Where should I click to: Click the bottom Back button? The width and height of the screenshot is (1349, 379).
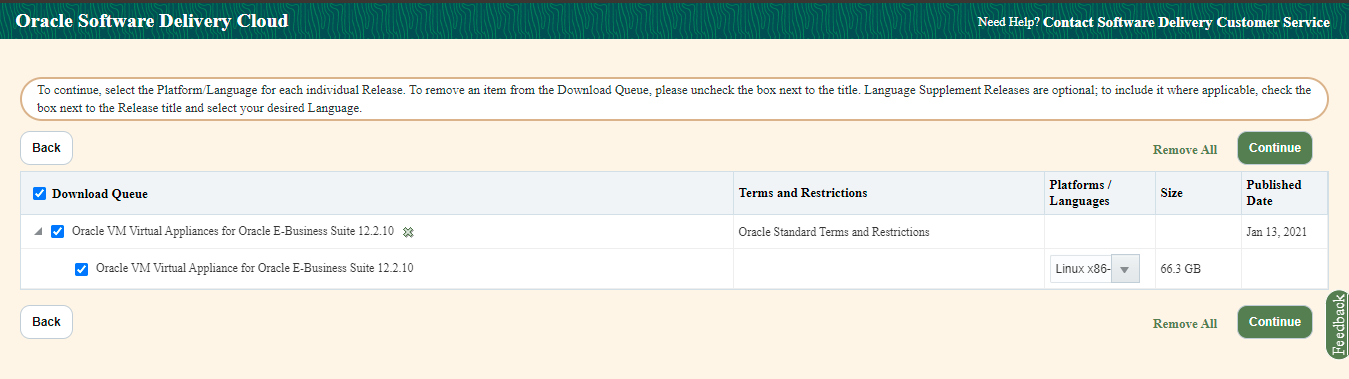[x=46, y=322]
